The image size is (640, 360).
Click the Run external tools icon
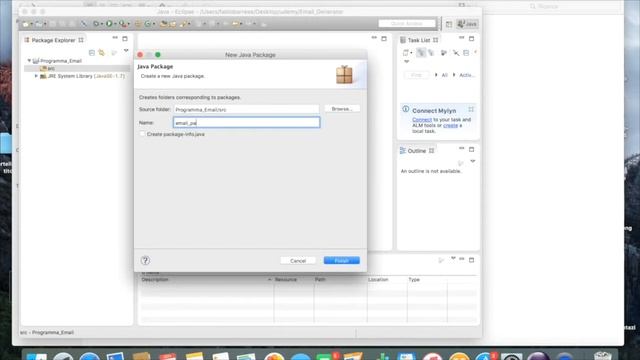(122, 24)
